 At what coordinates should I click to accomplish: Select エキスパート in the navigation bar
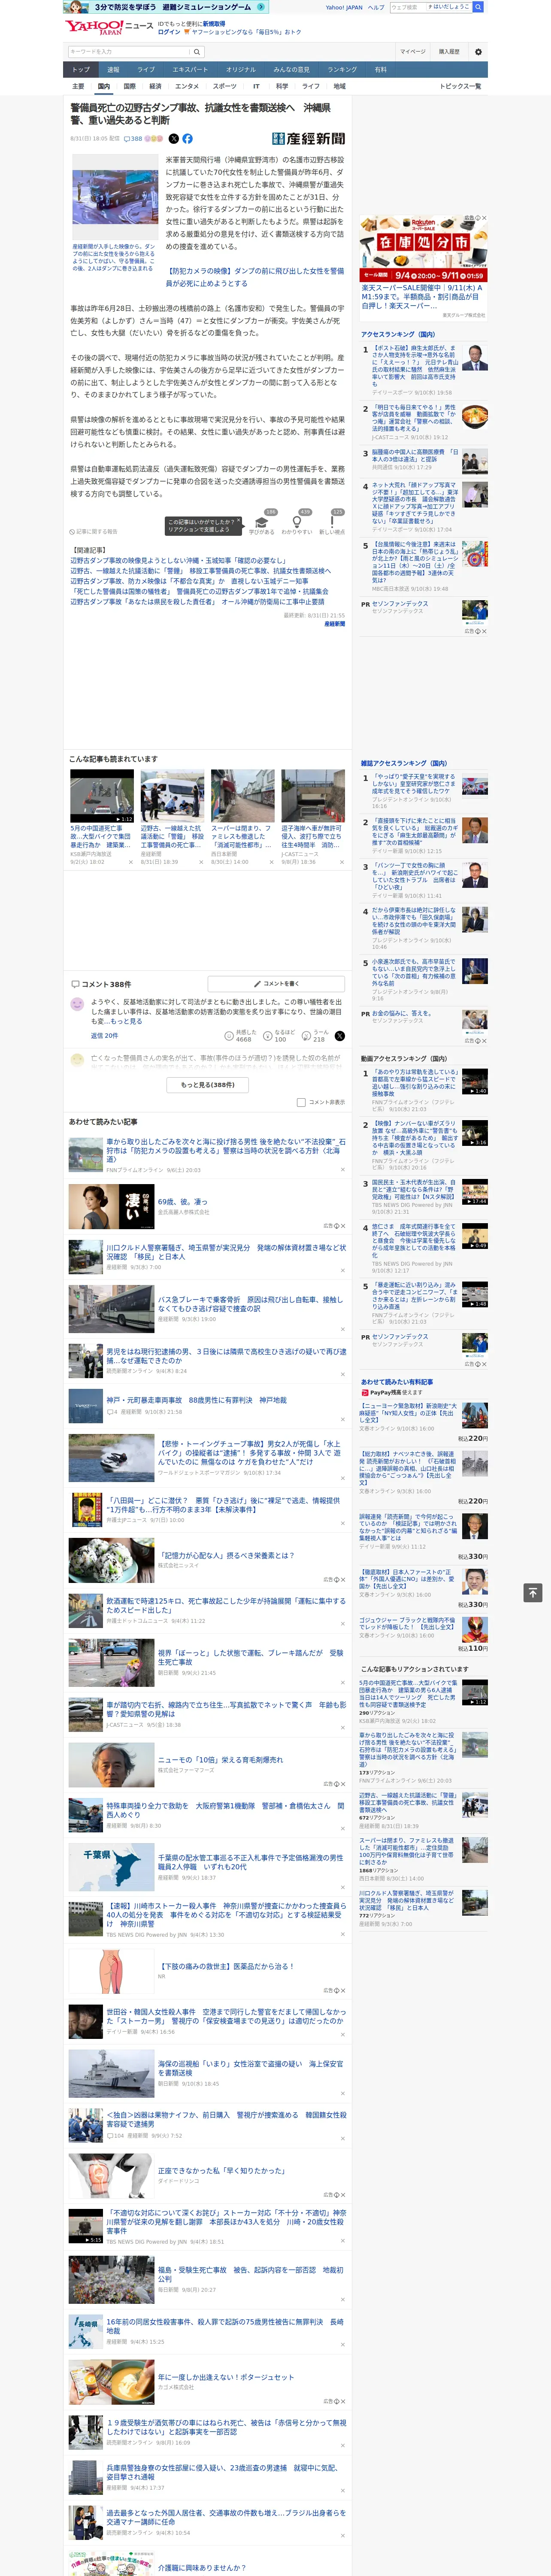click(190, 70)
